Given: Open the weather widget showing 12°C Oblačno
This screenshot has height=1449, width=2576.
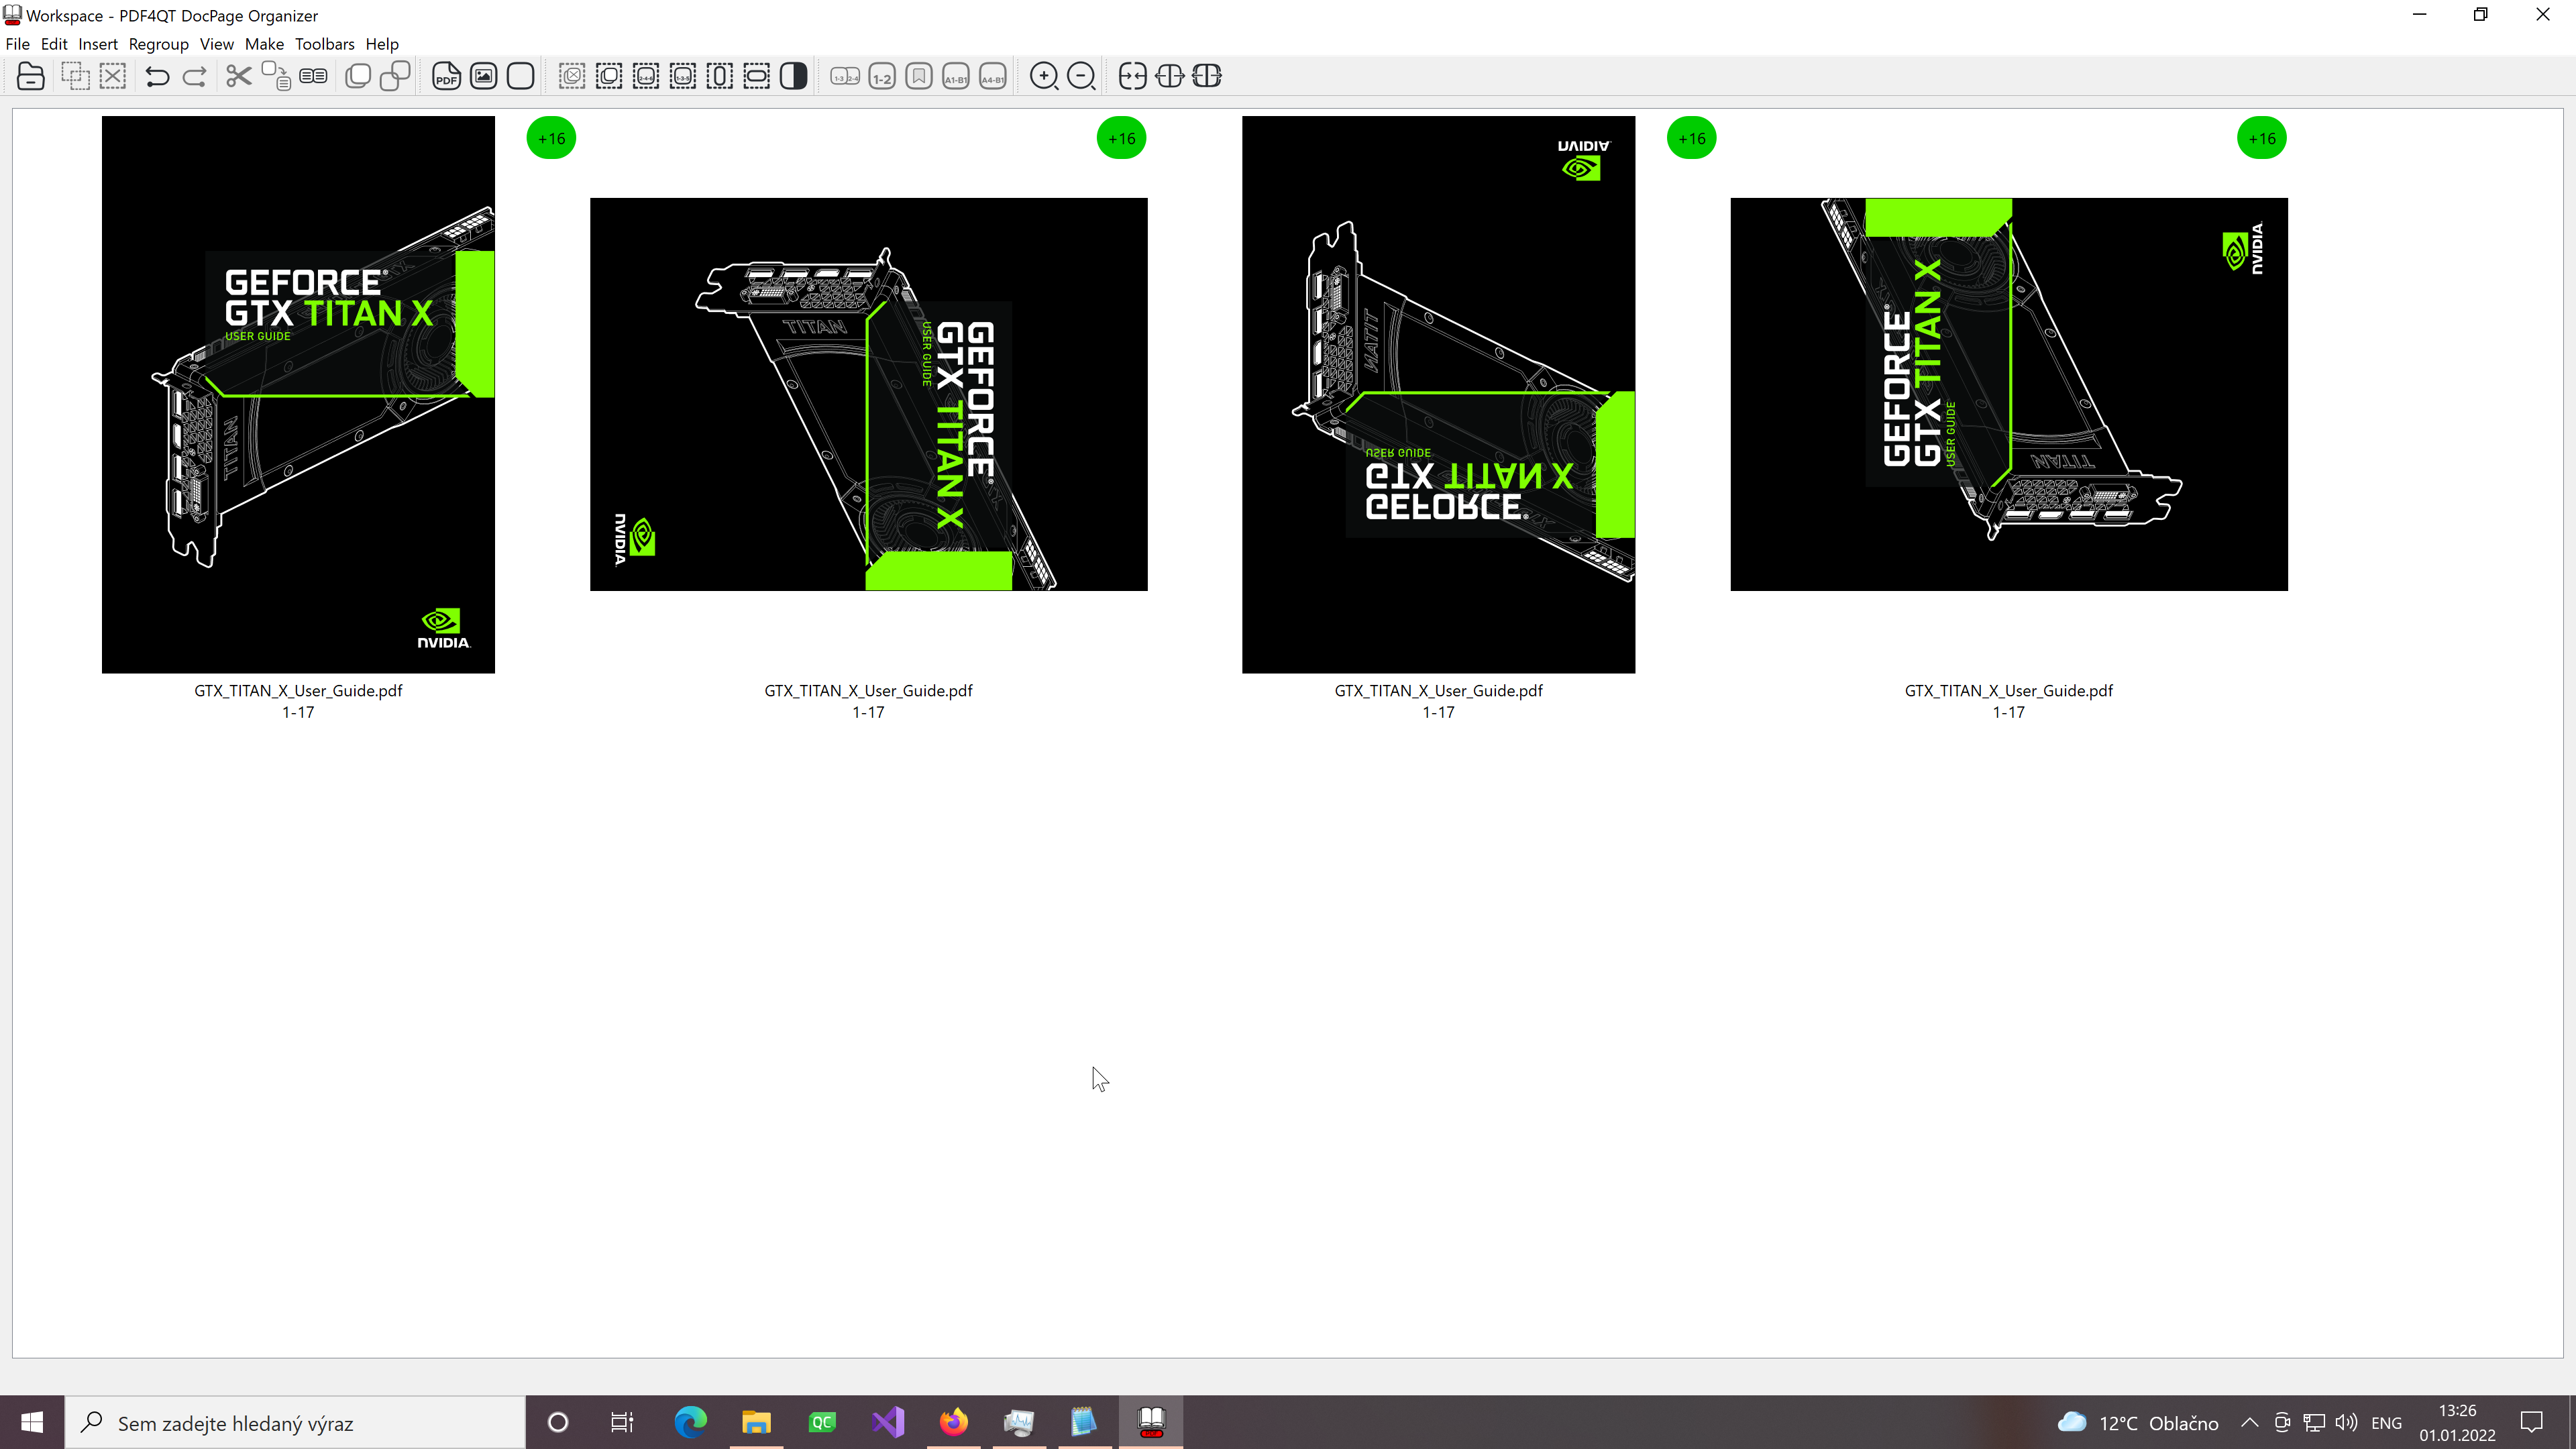Looking at the screenshot, I should coord(2138,1422).
